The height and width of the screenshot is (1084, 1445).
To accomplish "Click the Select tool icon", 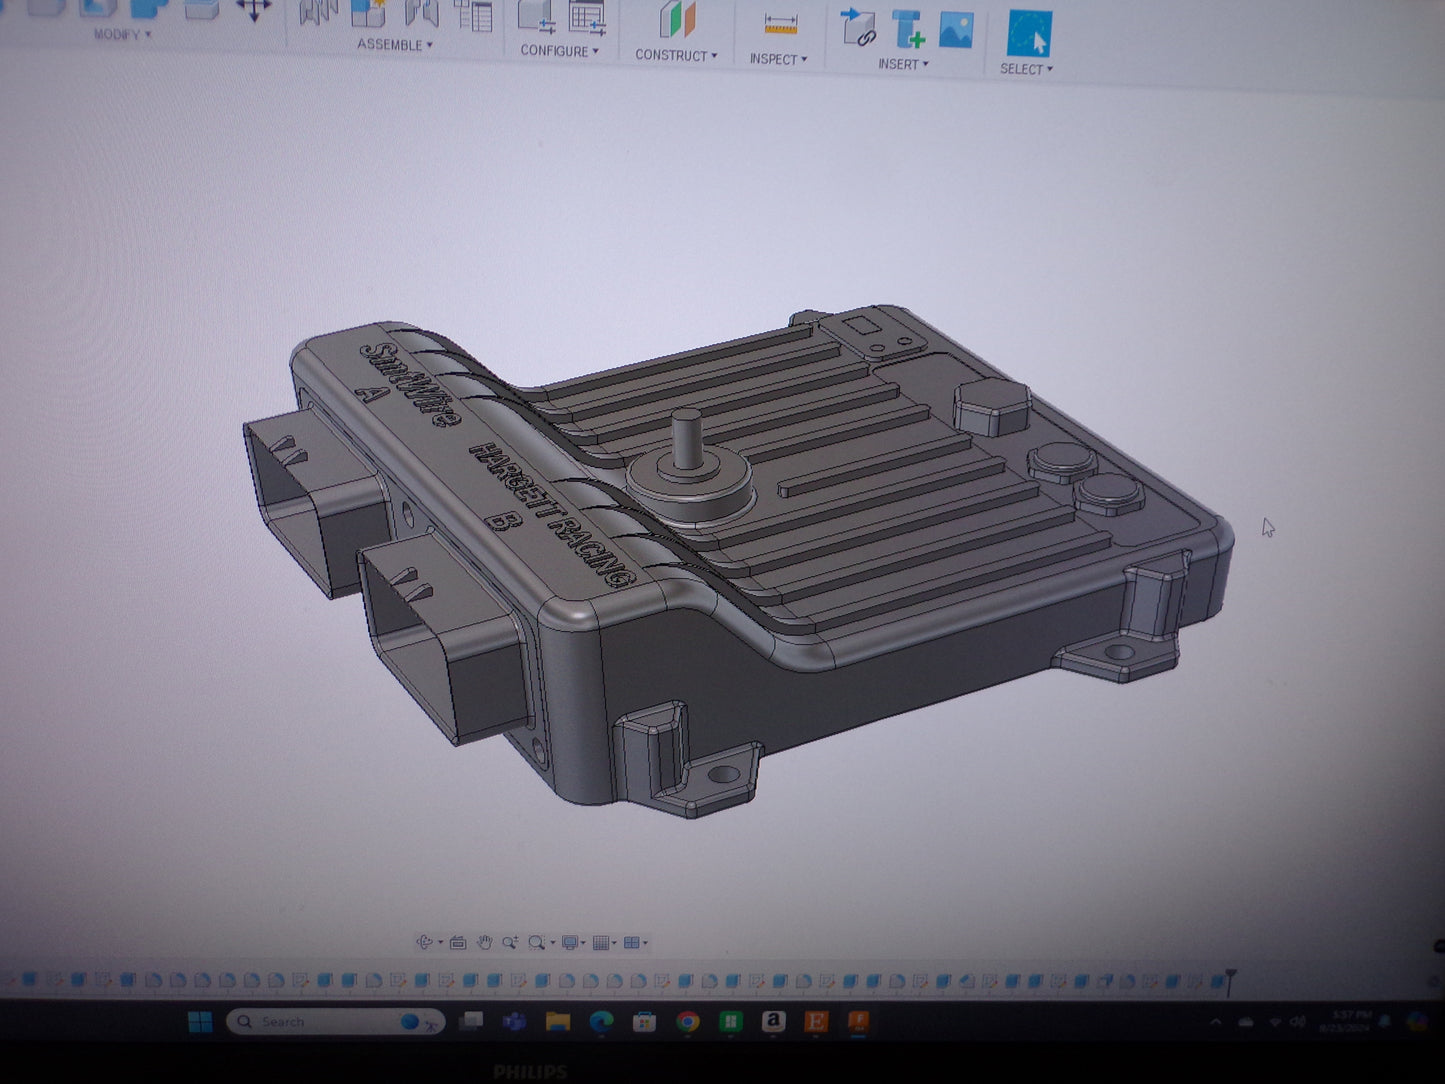I will pos(1029,33).
